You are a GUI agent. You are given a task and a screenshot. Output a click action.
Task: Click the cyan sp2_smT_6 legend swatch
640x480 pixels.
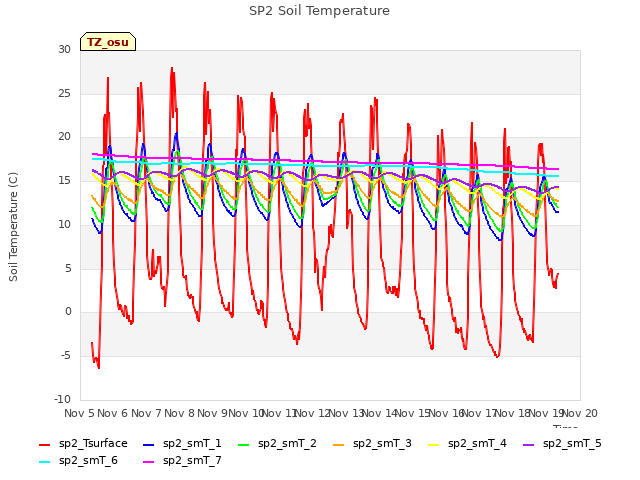click(x=44, y=462)
